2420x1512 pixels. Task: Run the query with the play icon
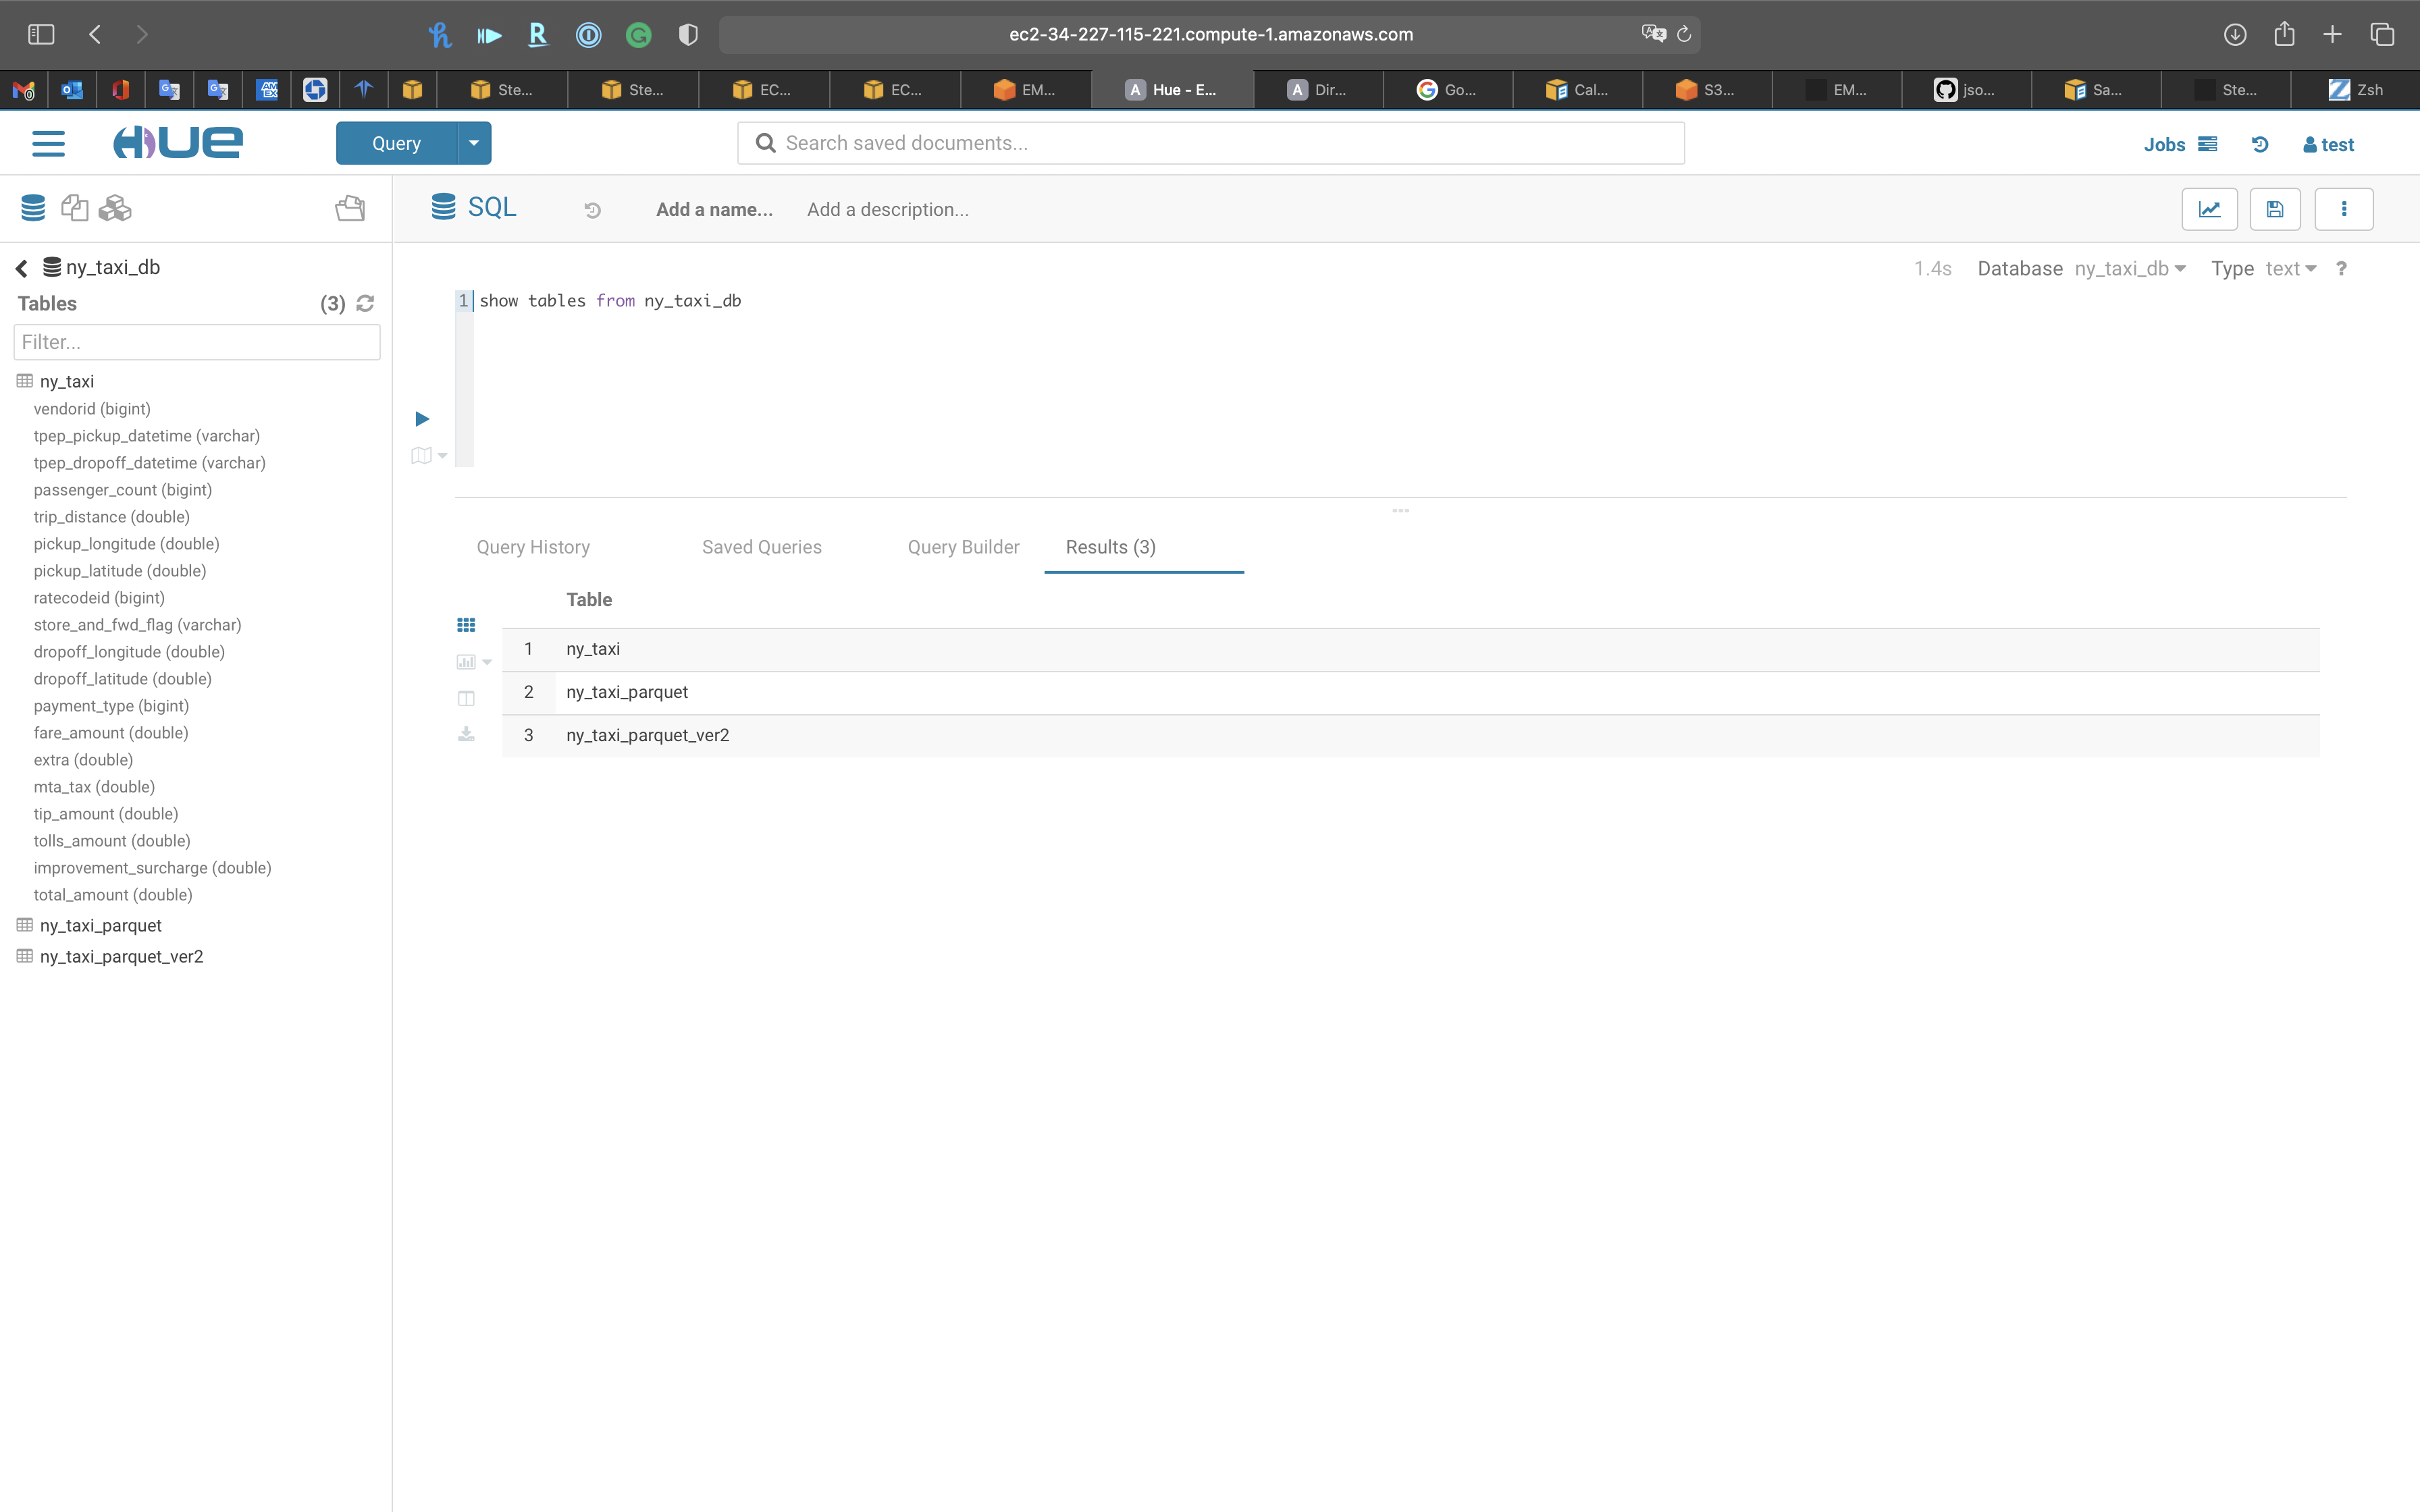pos(422,418)
